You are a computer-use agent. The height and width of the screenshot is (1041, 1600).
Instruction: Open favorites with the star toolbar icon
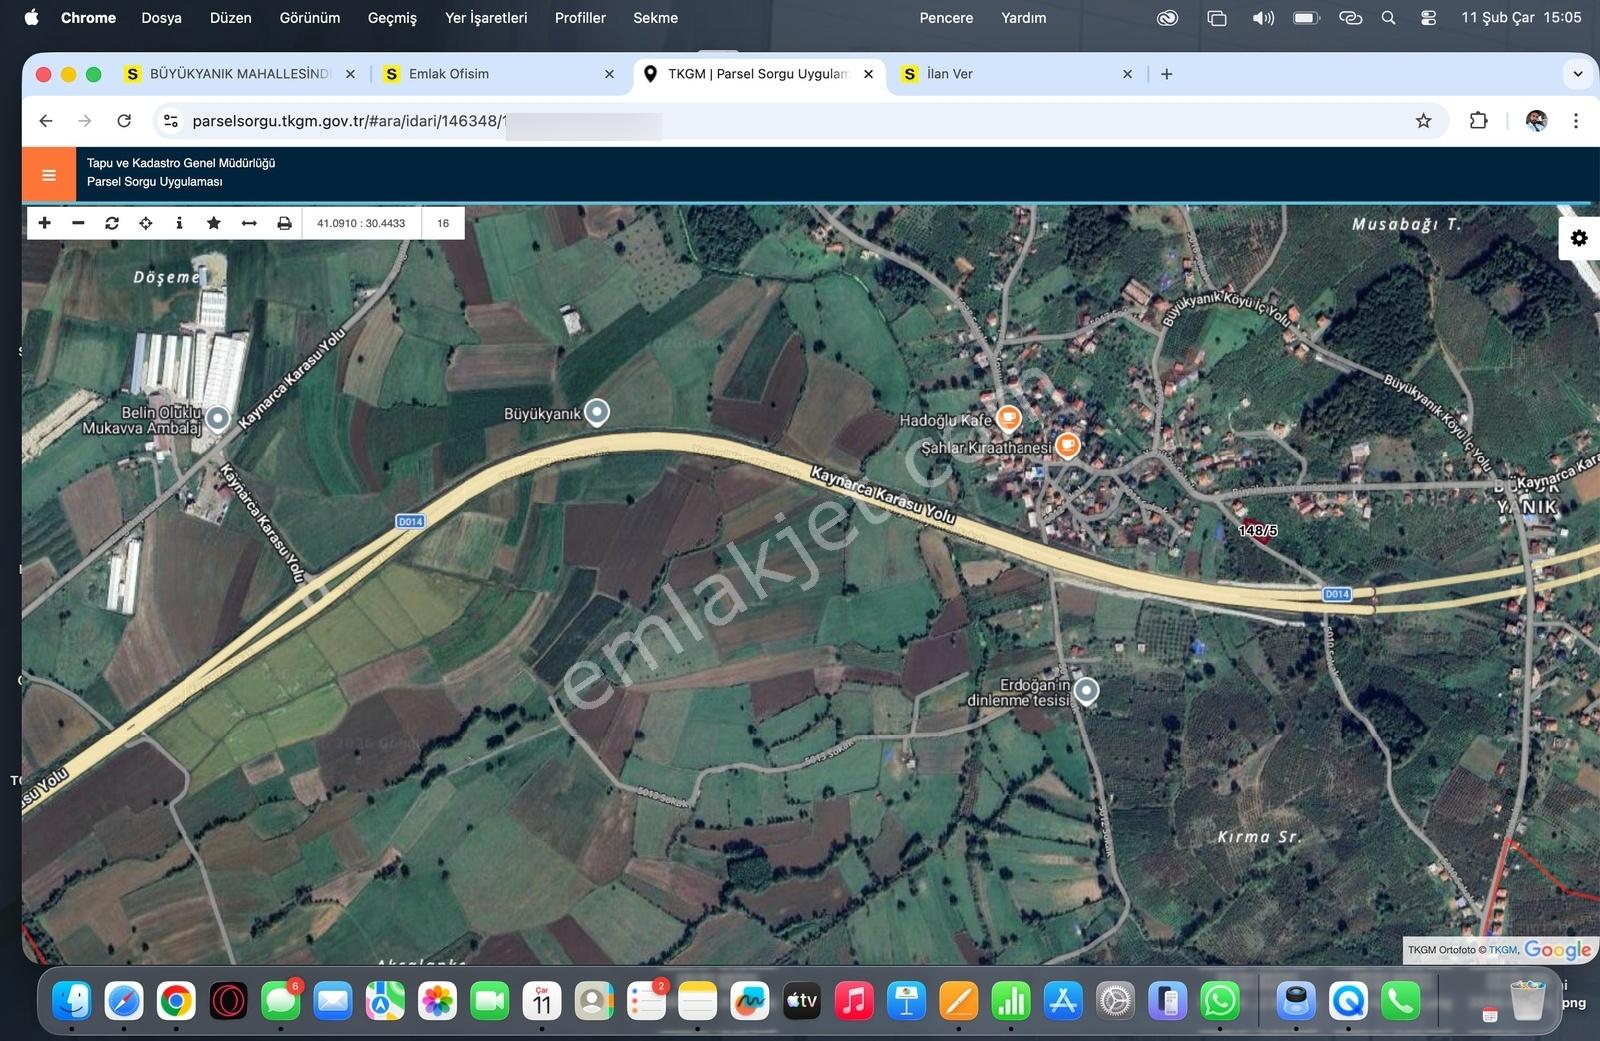point(213,223)
